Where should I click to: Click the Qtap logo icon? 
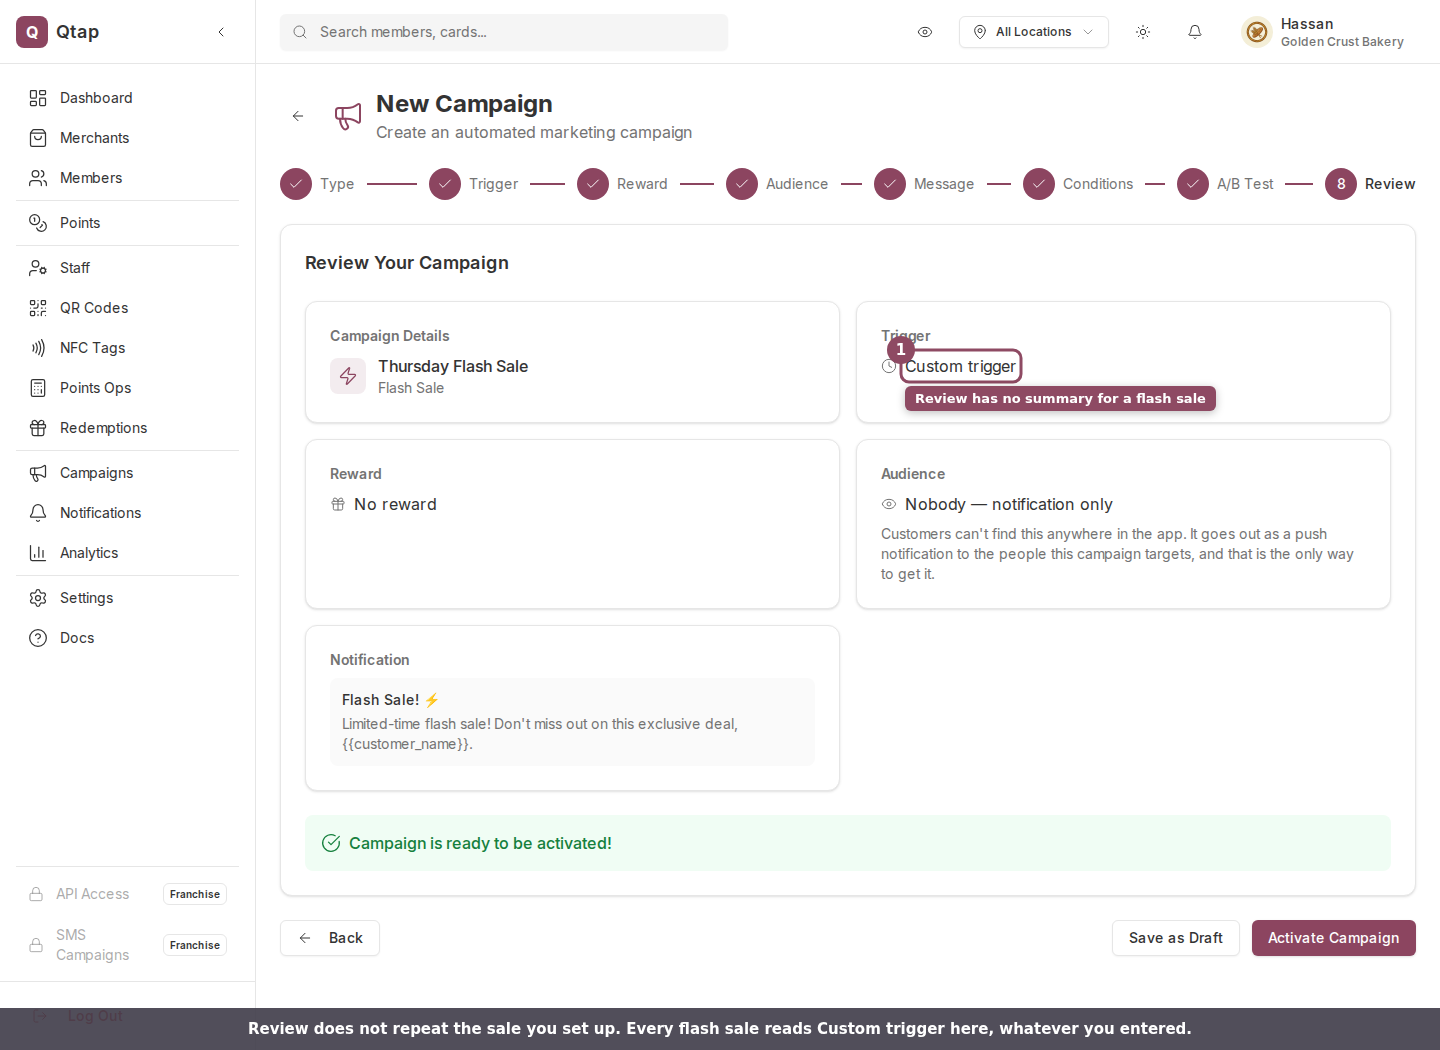coord(32,32)
